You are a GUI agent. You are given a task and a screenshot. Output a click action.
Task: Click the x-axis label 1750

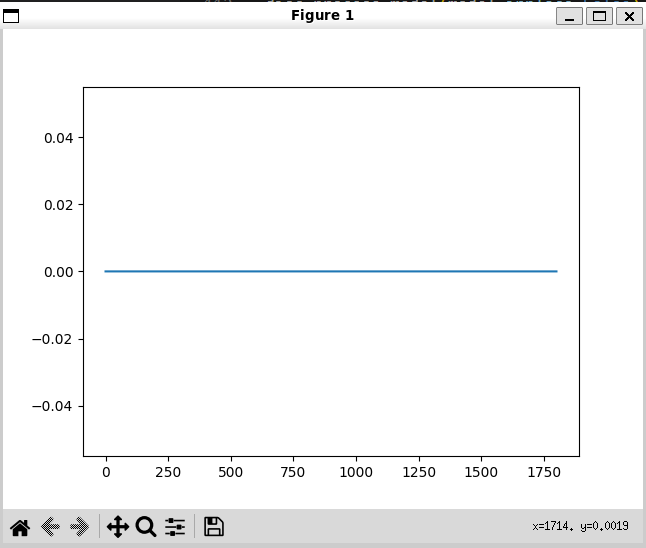tap(544, 472)
